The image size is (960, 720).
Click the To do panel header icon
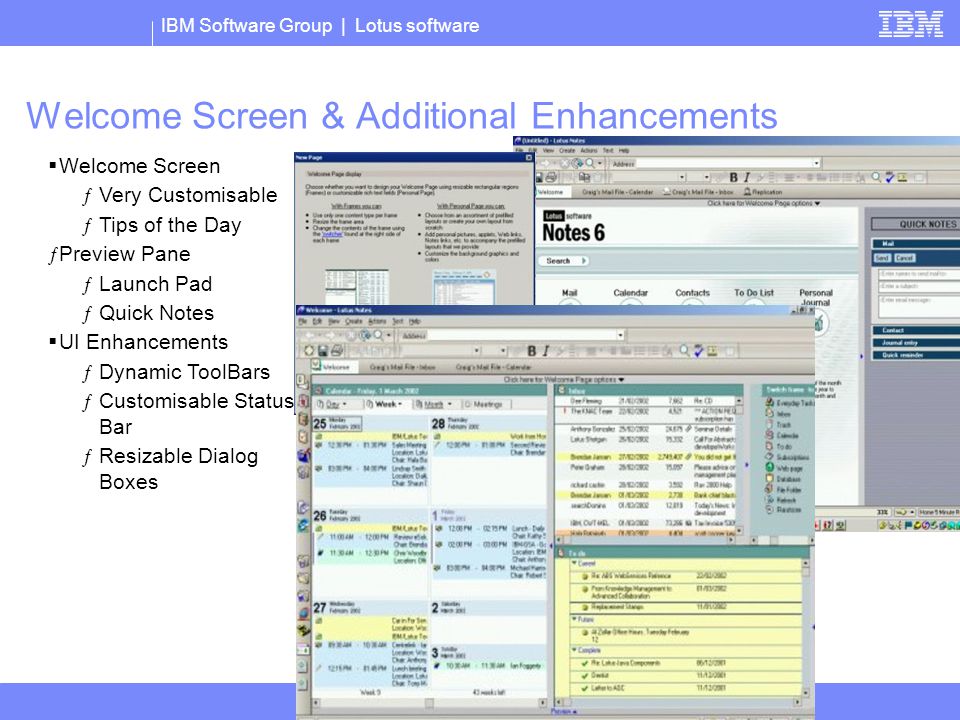point(561,553)
